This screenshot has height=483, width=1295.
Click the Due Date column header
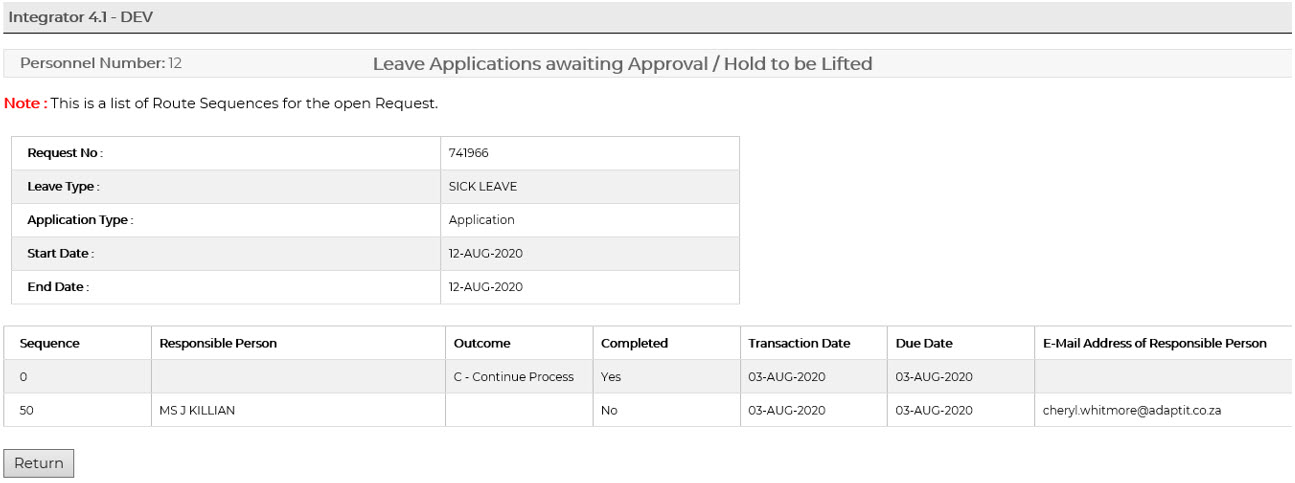coord(924,343)
